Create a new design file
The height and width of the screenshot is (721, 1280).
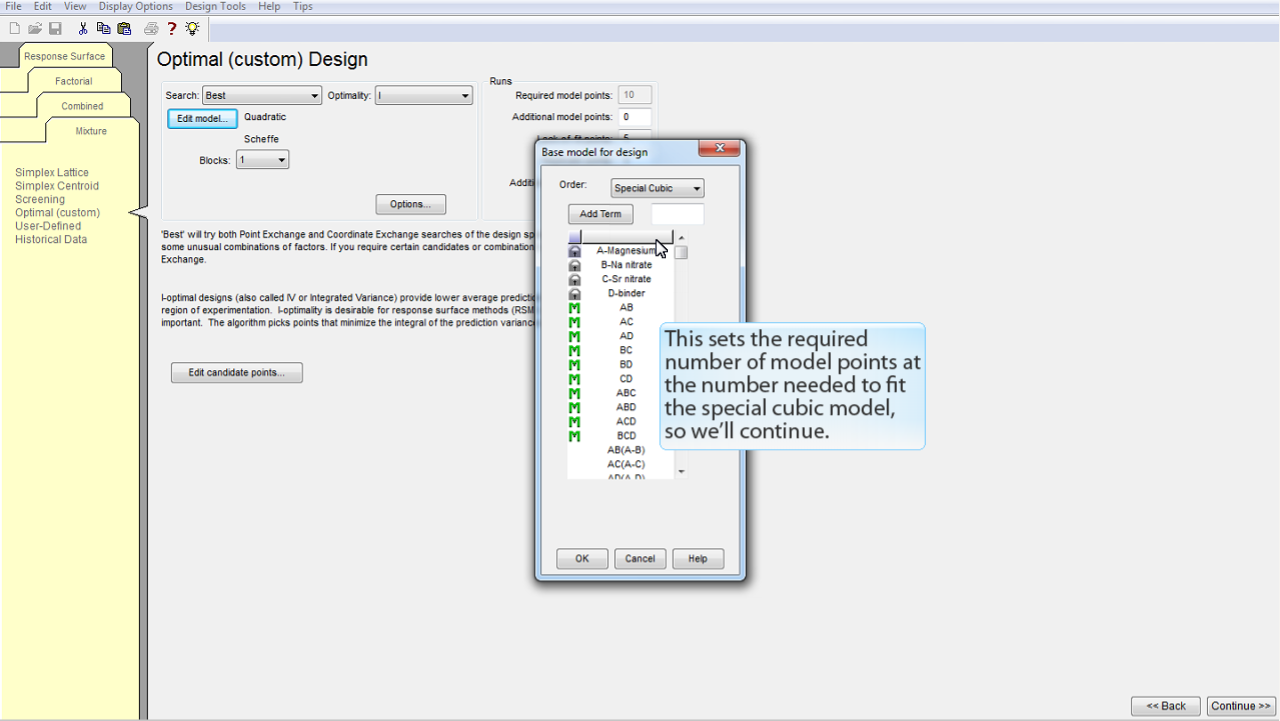14,29
